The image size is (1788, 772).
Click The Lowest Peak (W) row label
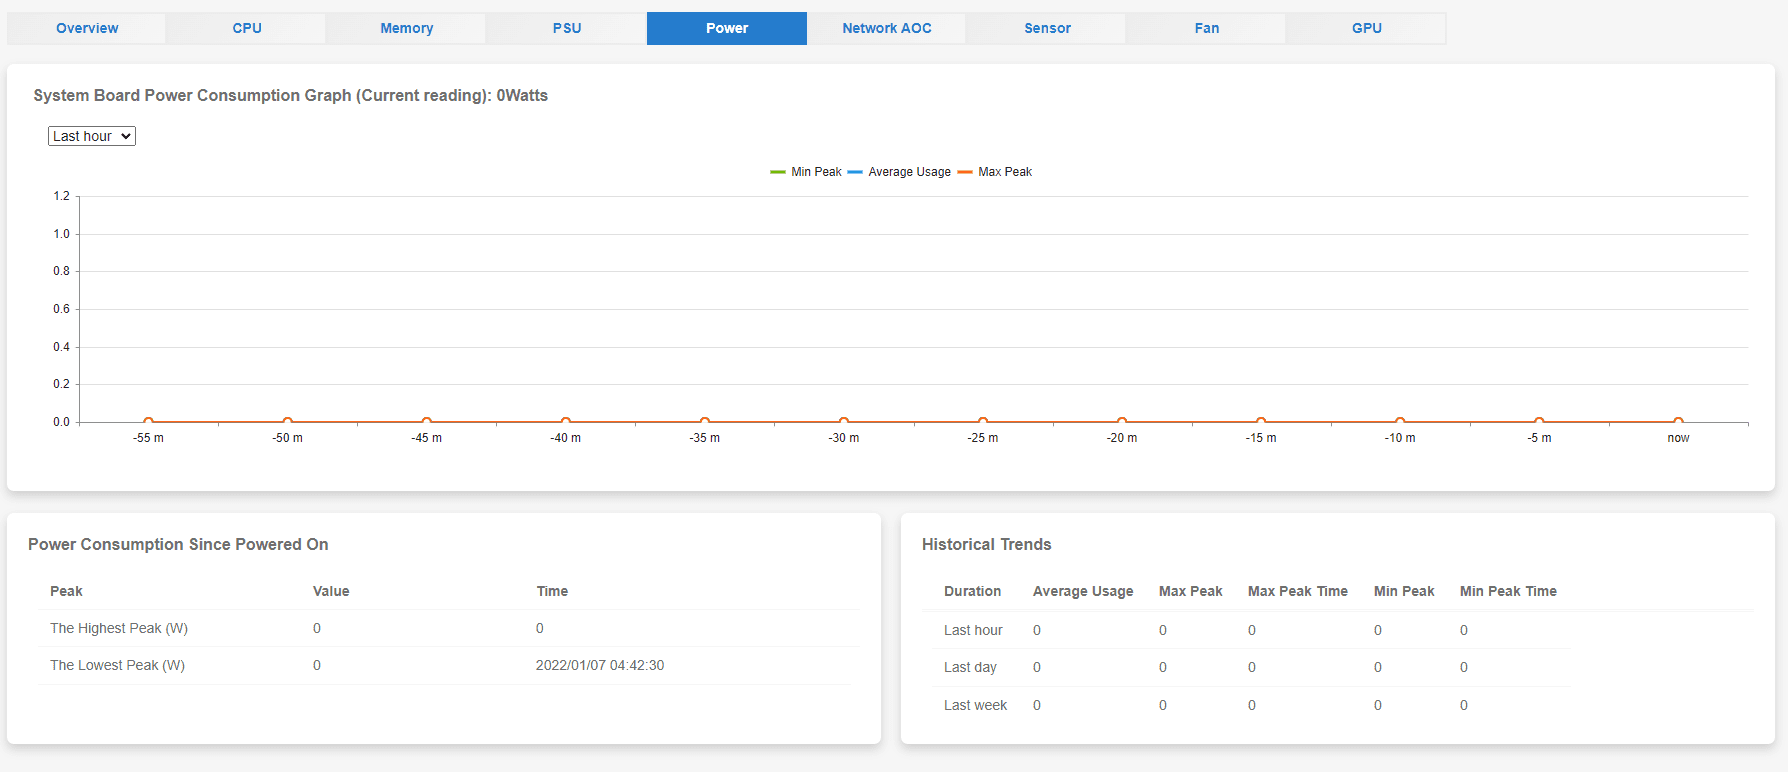[x=117, y=665]
